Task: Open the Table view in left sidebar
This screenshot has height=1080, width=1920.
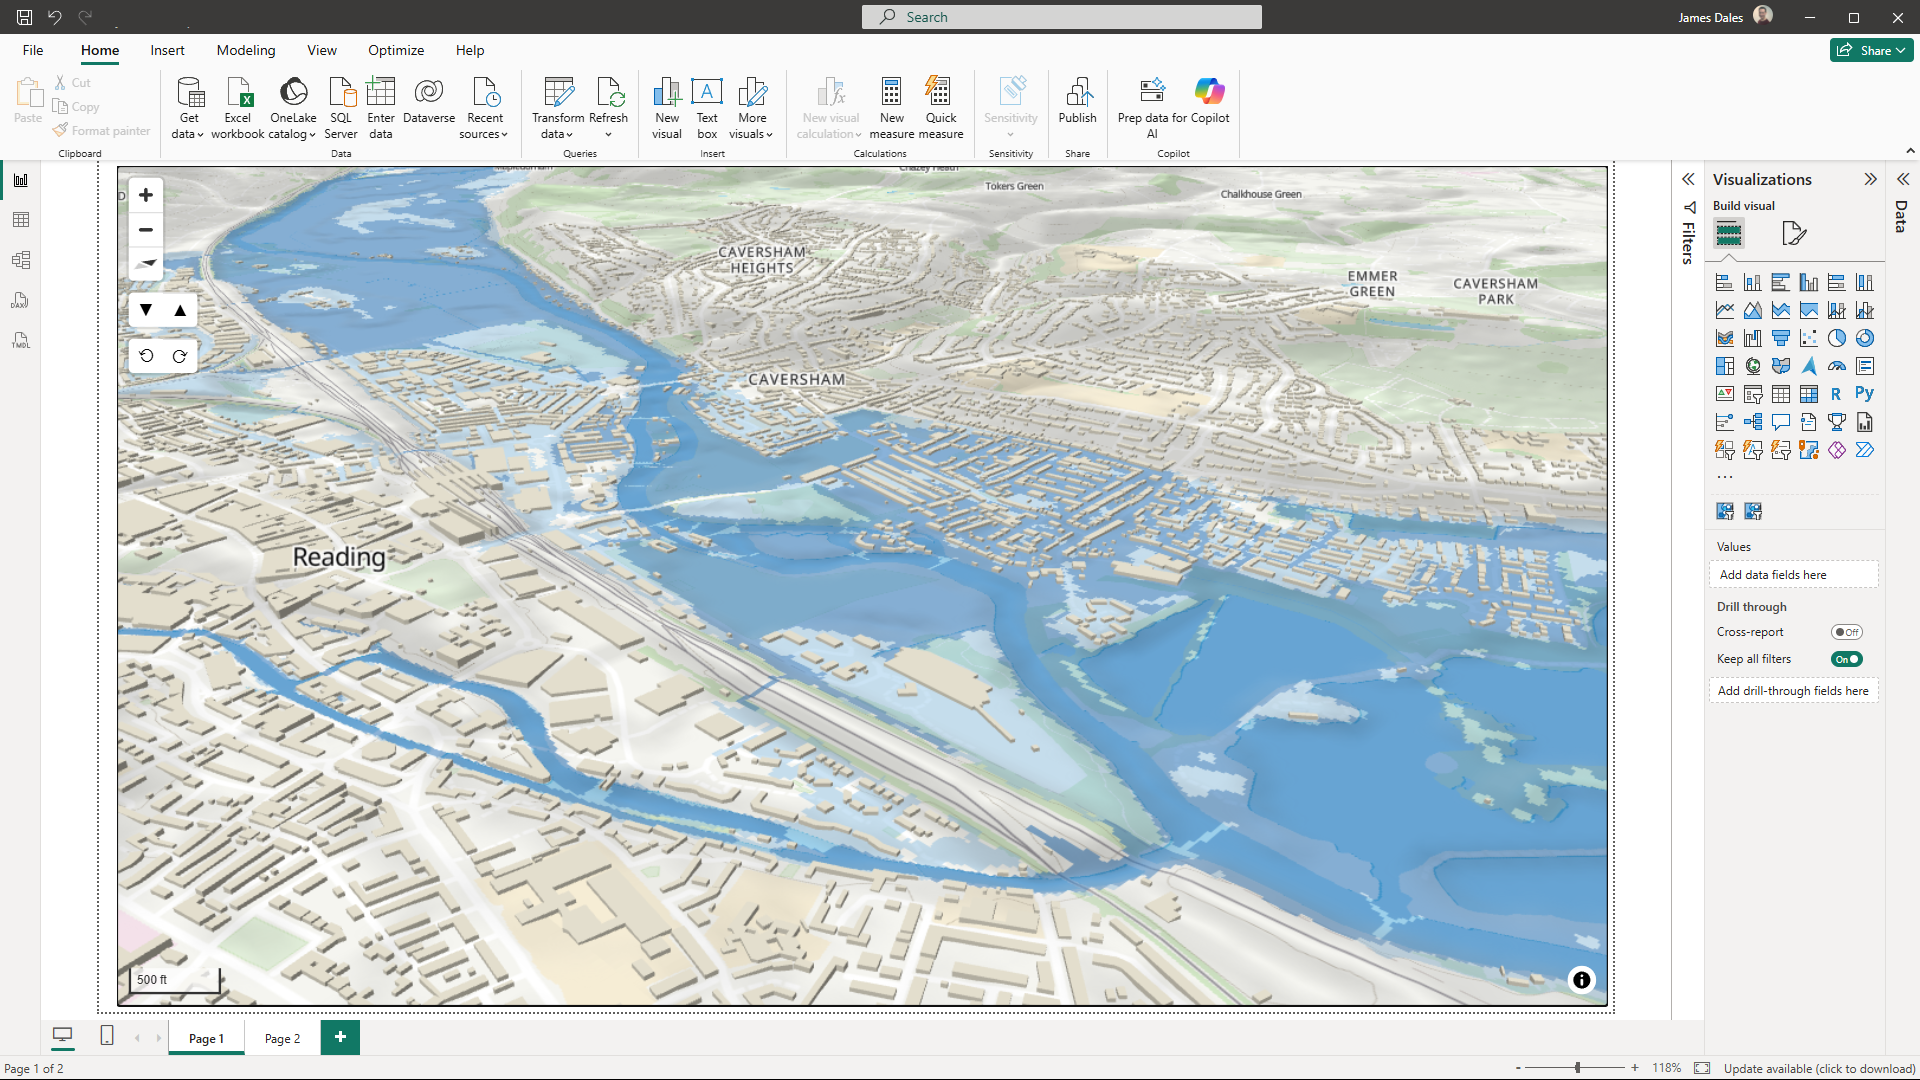Action: [x=21, y=220]
